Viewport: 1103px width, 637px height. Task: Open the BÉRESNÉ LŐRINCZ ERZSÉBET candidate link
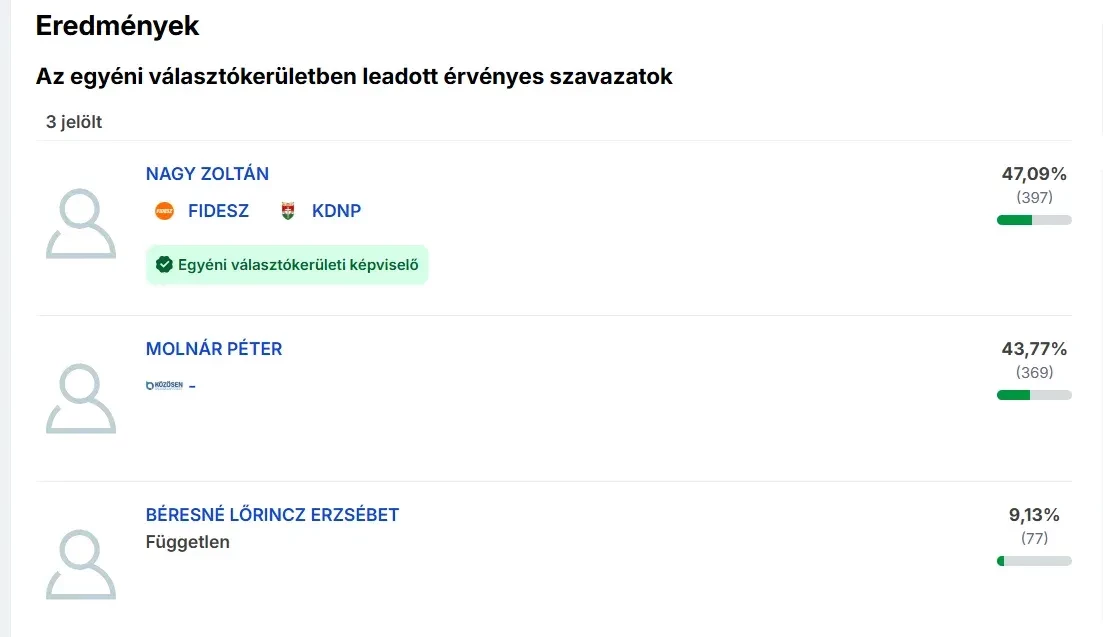[x=272, y=515]
